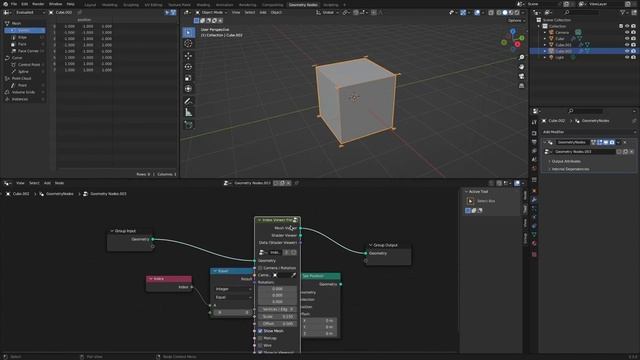Select the Move tool in viewport
The image size is (640, 360).
[x=188, y=56]
